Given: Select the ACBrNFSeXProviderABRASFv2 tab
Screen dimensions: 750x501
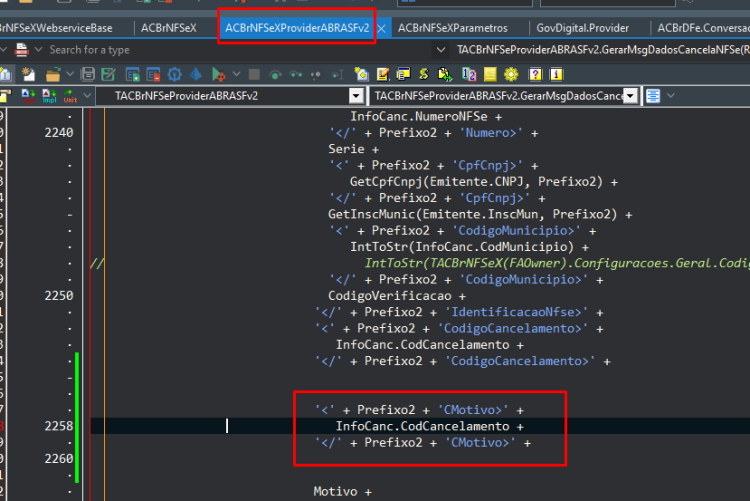Looking at the screenshot, I should coord(297,28).
